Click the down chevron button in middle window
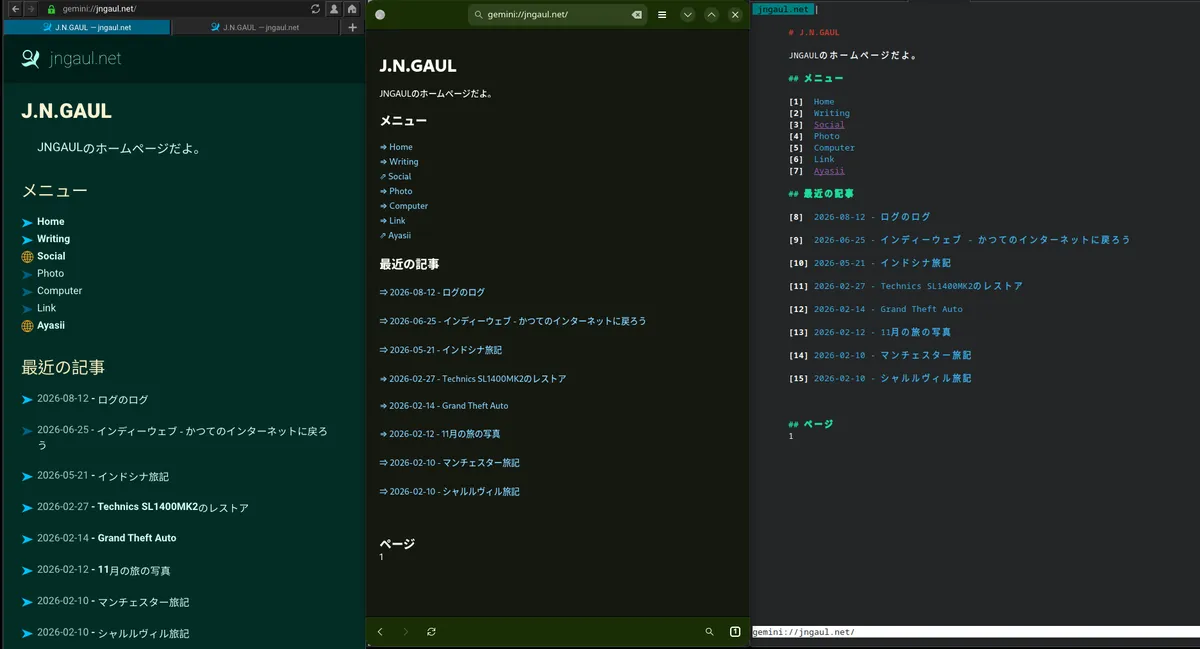This screenshot has height=649, width=1200. pos(688,15)
